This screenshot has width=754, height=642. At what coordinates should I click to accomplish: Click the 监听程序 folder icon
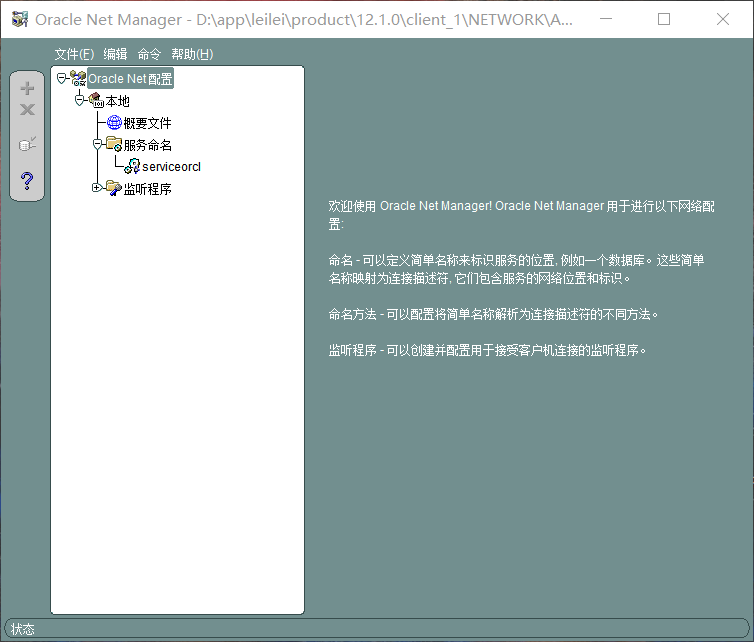114,187
